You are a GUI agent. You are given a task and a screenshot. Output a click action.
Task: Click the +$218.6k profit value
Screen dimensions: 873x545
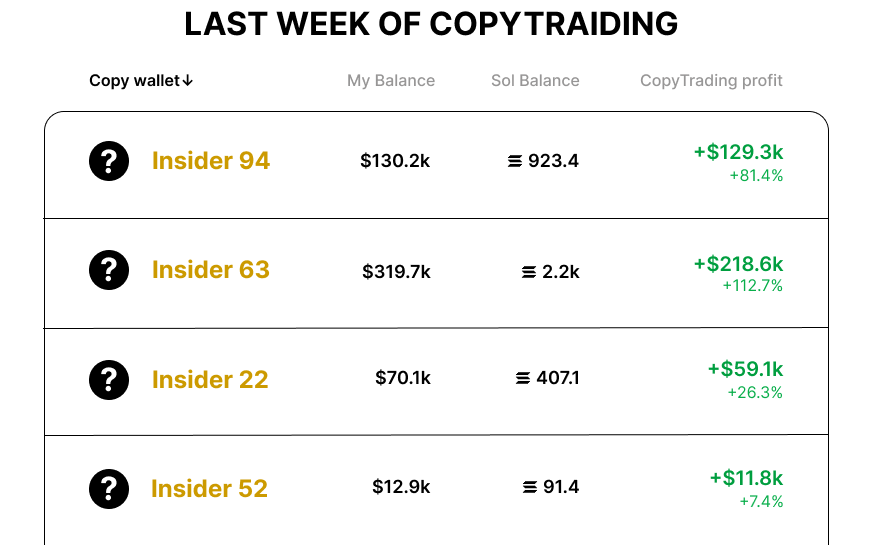738,264
